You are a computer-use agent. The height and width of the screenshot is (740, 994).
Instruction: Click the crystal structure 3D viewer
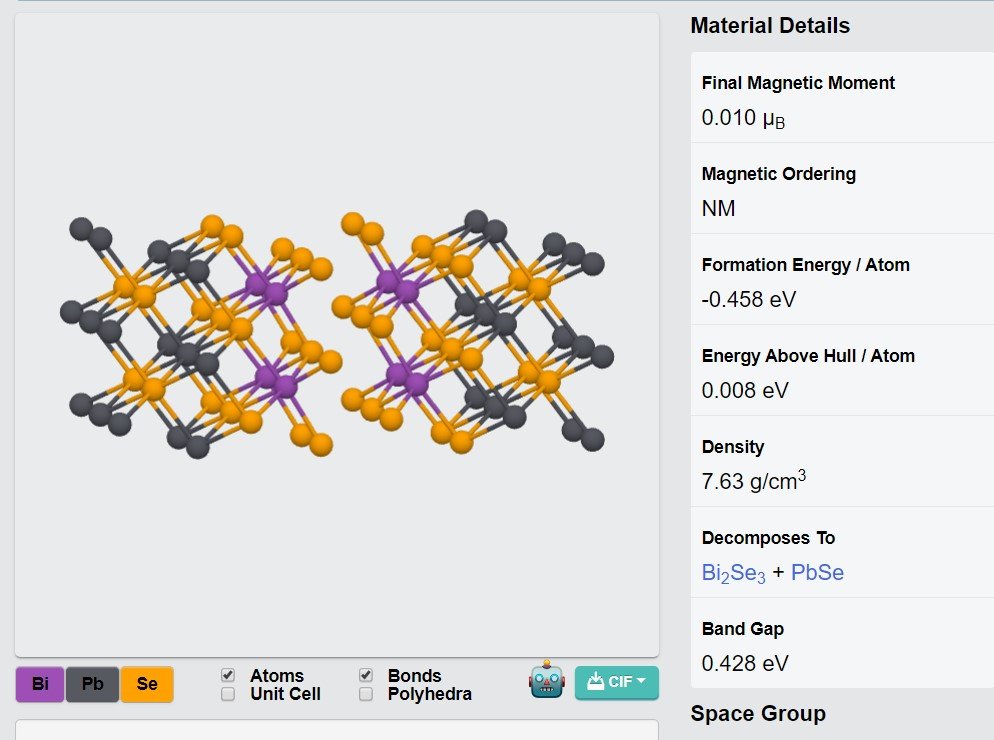337,335
